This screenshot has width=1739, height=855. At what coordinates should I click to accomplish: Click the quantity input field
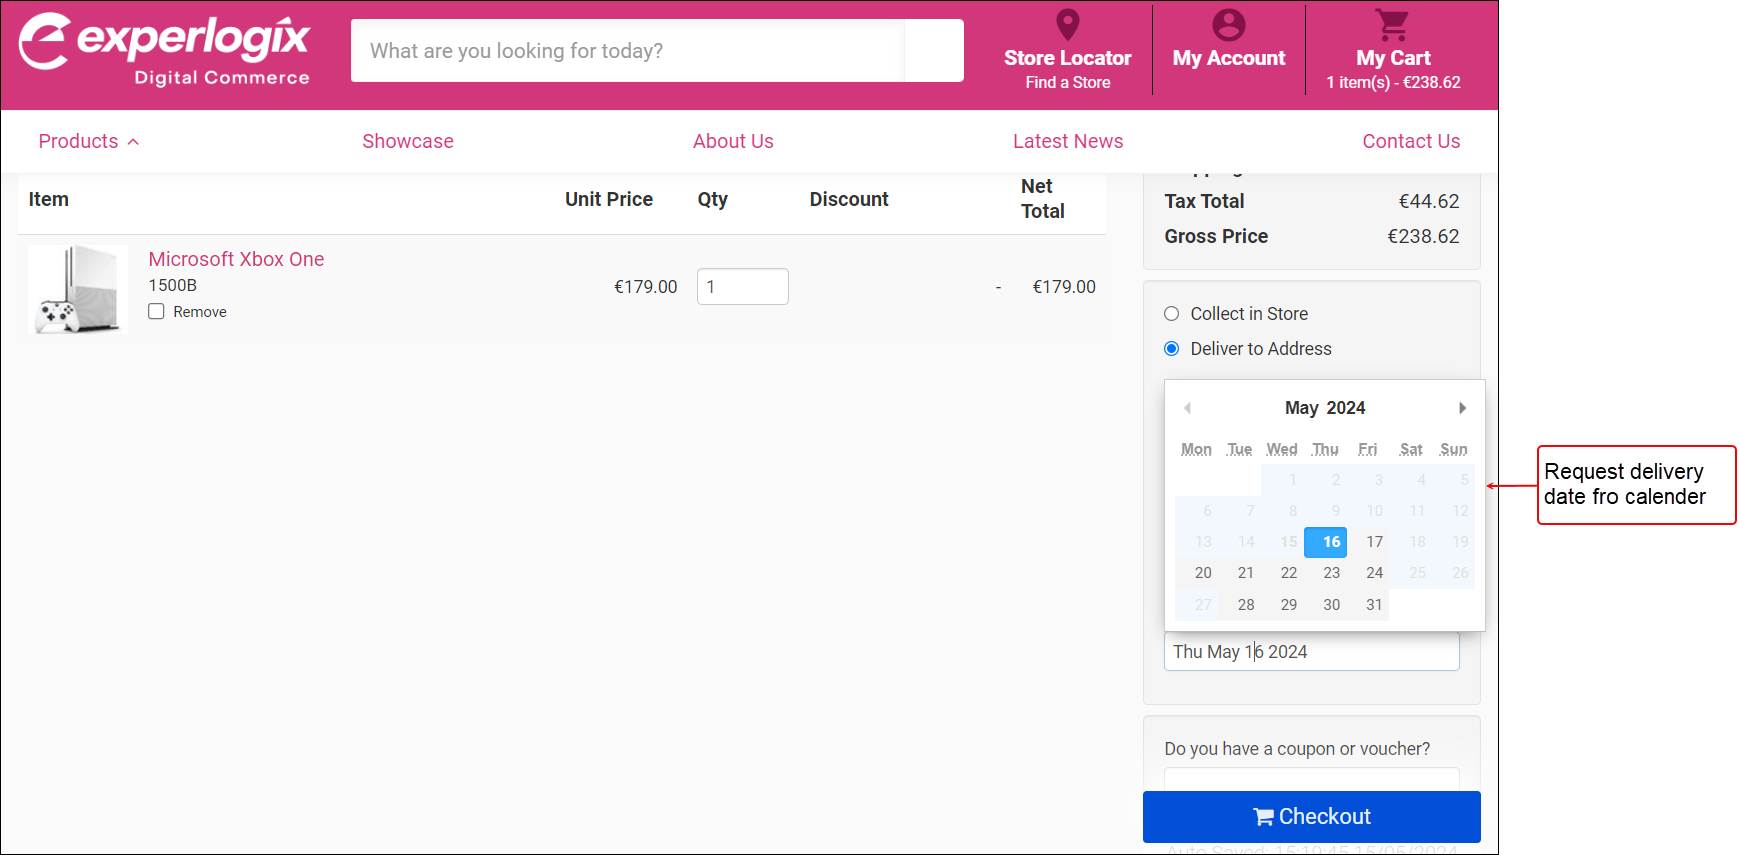pos(742,287)
